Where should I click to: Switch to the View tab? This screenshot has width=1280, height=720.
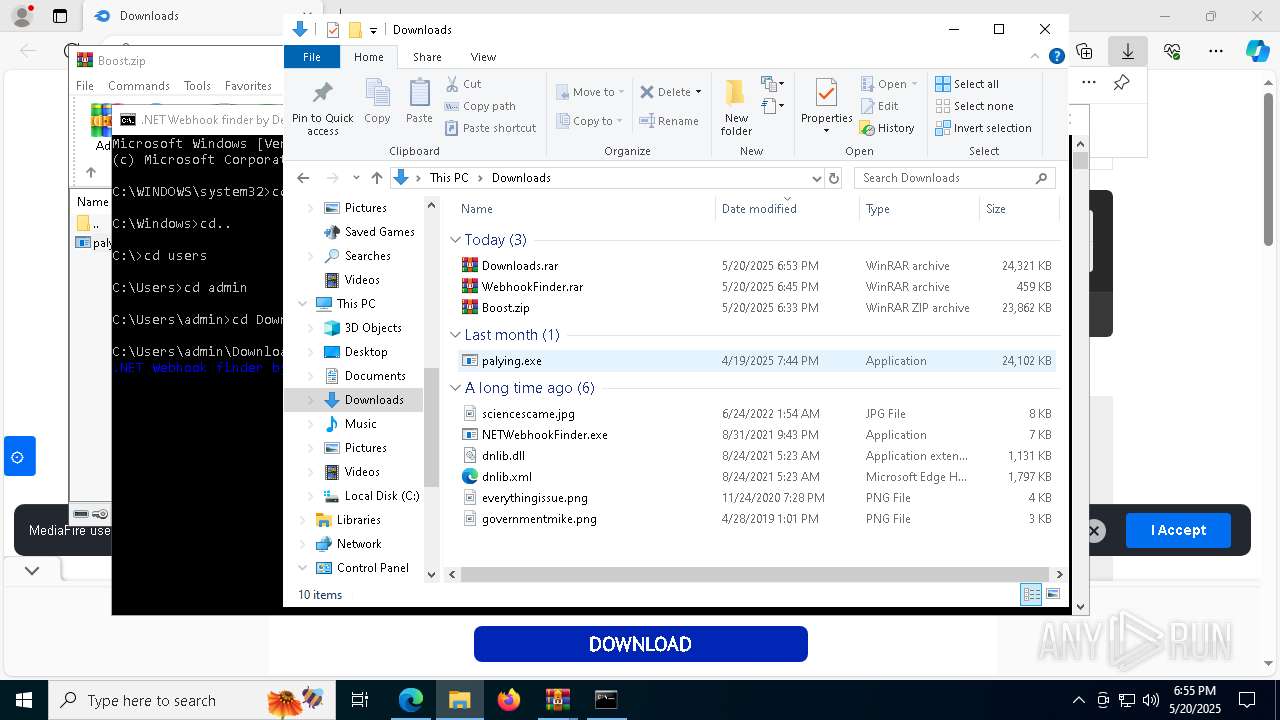[x=483, y=57]
